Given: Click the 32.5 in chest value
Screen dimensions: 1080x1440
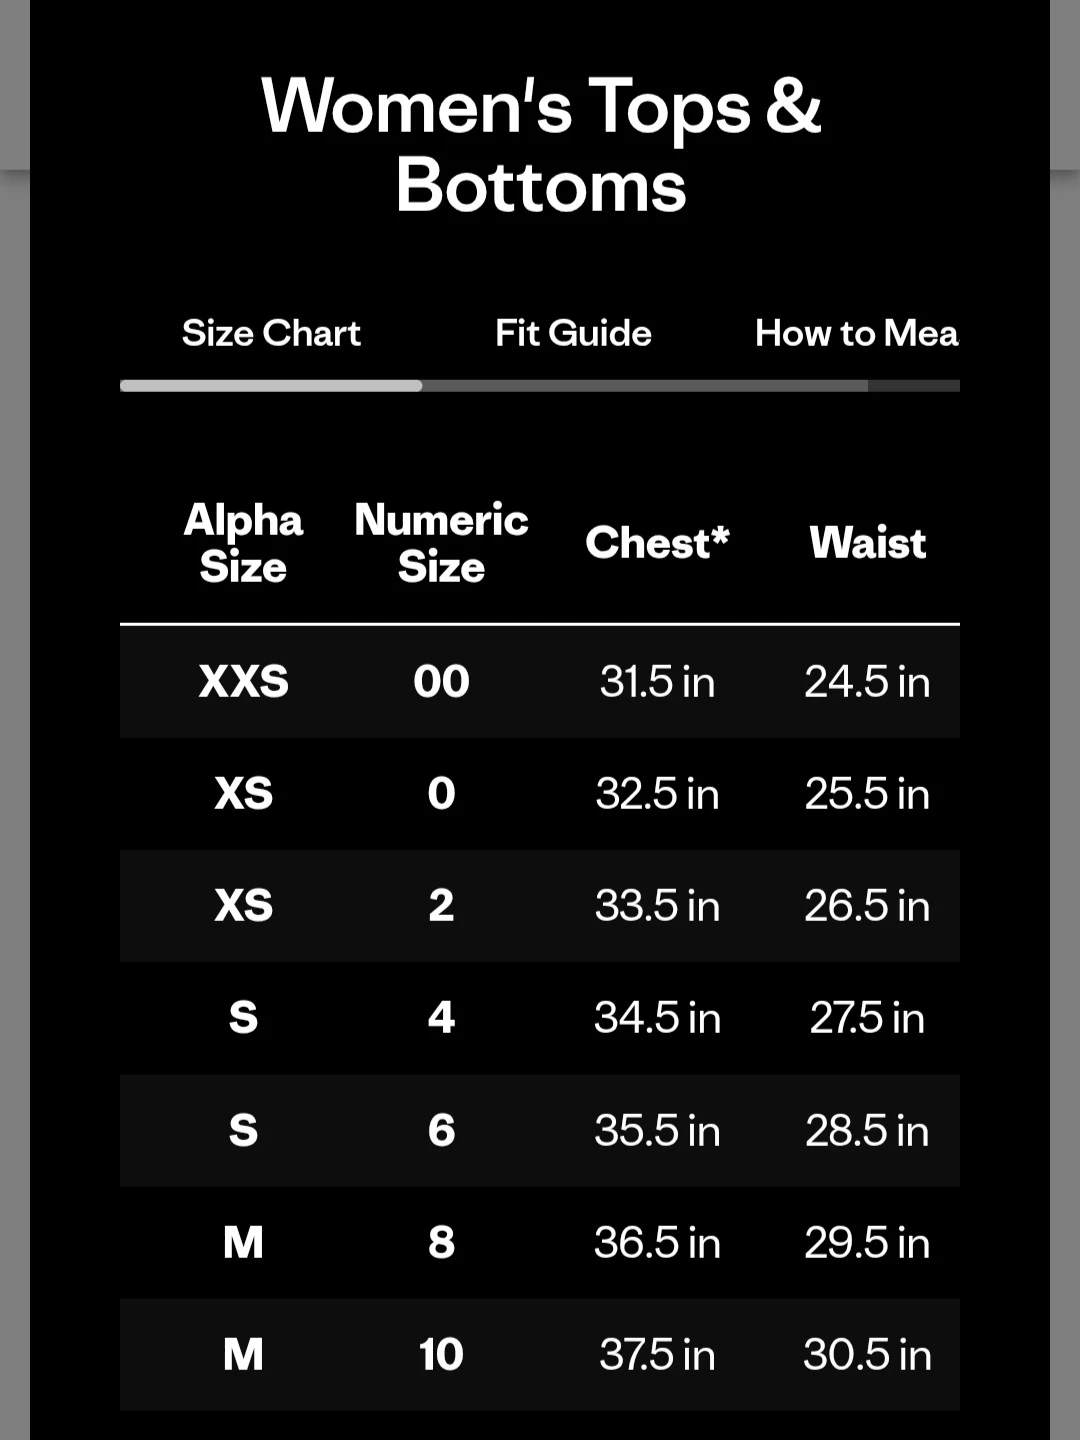Looking at the screenshot, I should pos(657,794).
